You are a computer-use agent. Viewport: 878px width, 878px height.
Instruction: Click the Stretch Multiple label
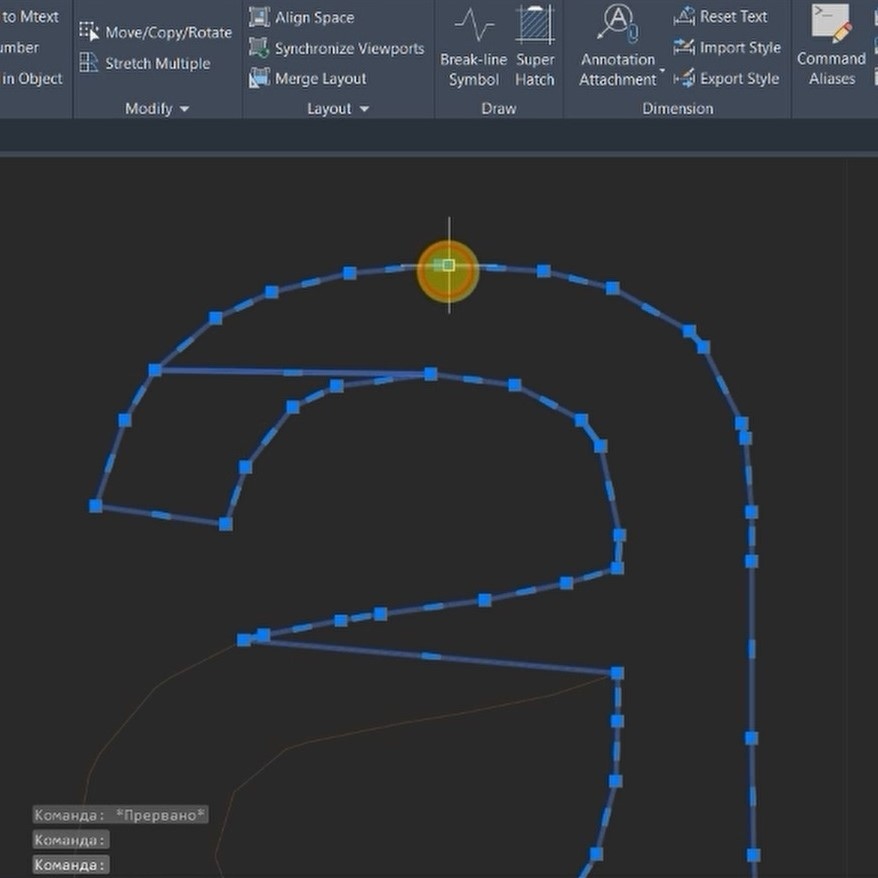(x=158, y=63)
